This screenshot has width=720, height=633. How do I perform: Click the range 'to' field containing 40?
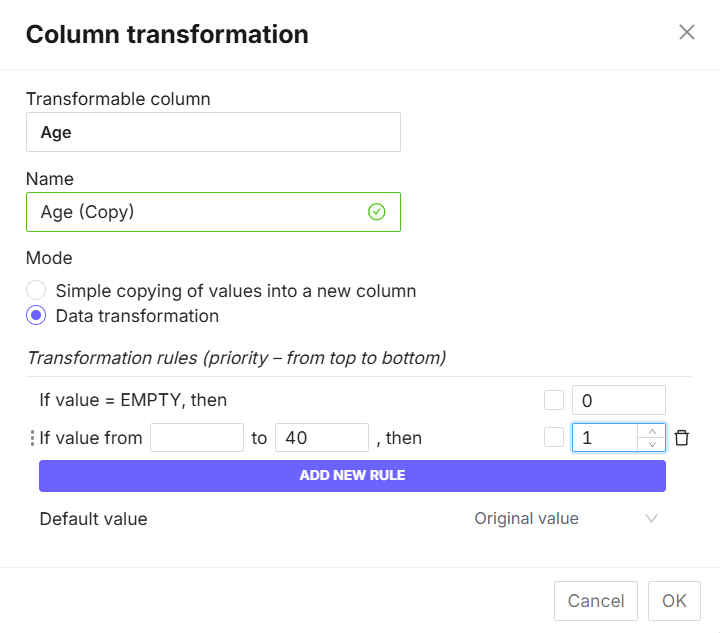322,438
